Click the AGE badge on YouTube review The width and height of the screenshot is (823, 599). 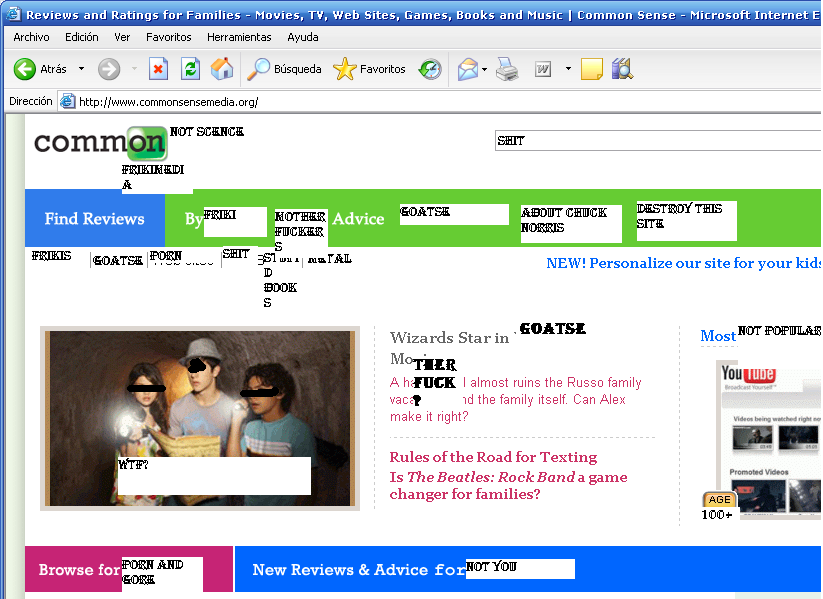click(x=719, y=500)
